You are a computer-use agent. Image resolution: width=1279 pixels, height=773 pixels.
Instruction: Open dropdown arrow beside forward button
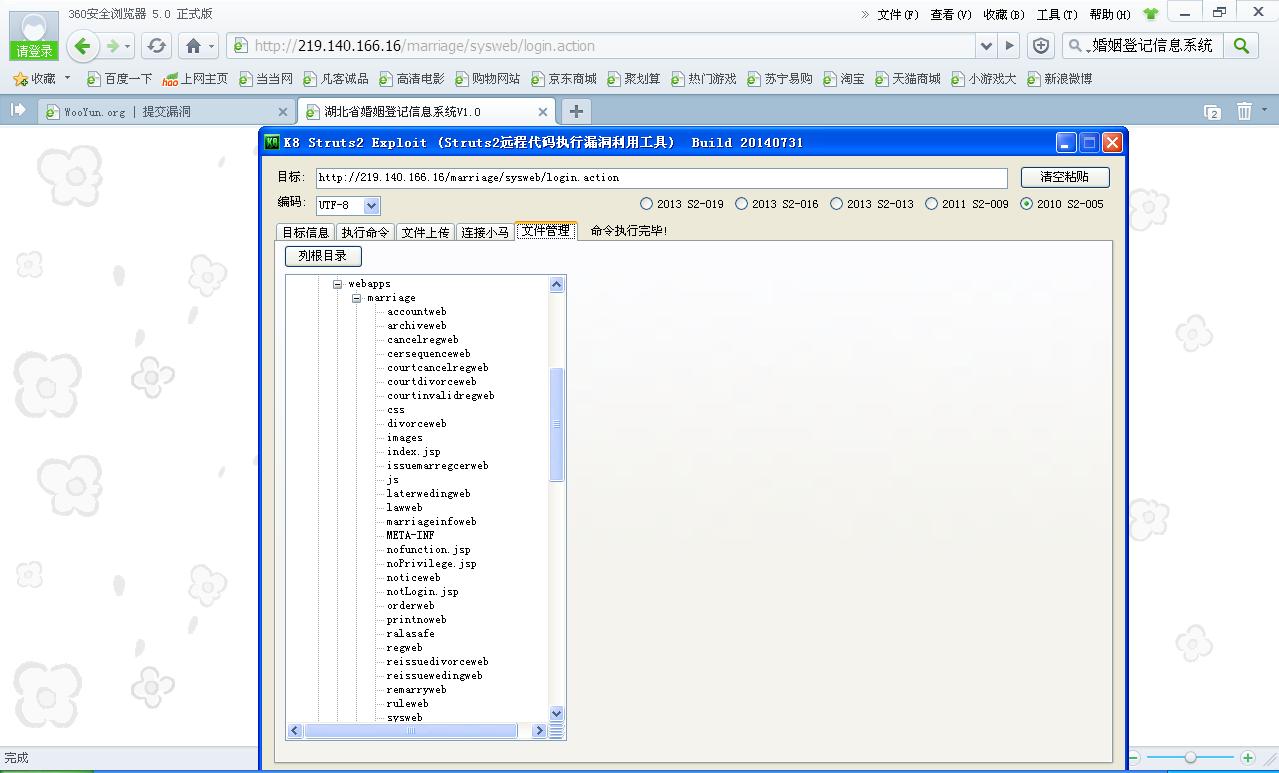pyautogui.click(x=129, y=47)
